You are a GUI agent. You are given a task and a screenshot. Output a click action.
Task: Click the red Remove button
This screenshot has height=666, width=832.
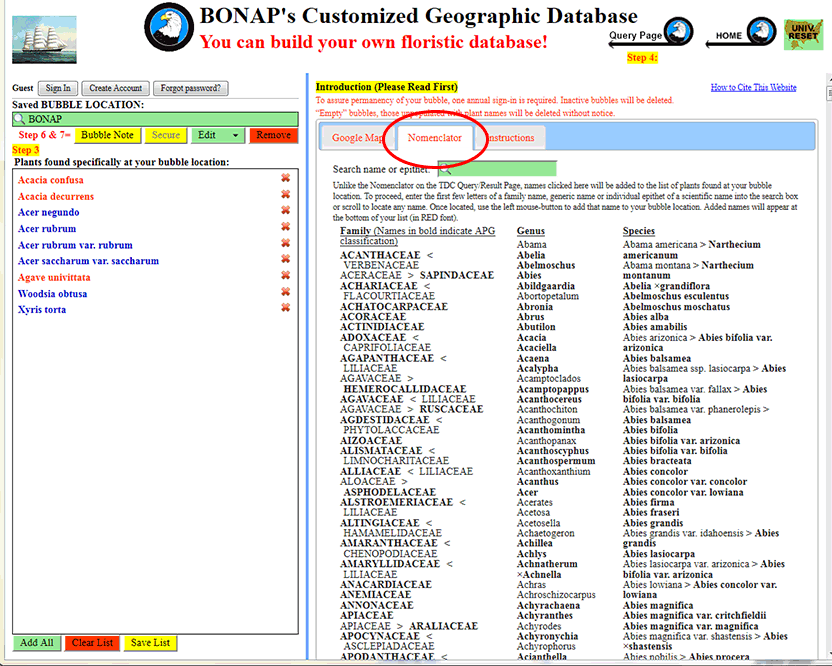point(273,135)
